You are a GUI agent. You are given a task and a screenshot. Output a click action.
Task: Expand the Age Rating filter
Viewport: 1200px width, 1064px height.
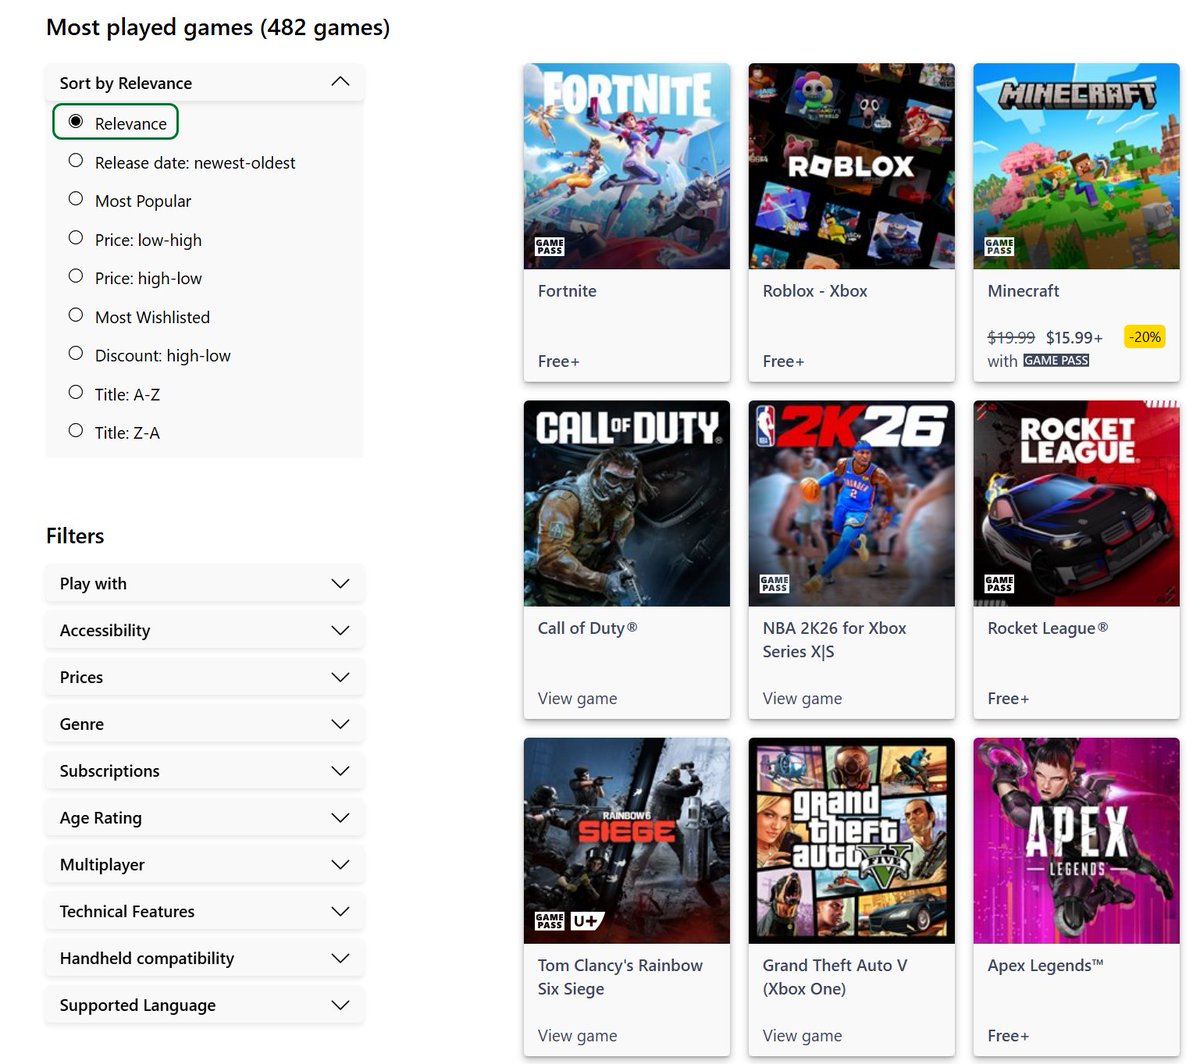pos(204,817)
